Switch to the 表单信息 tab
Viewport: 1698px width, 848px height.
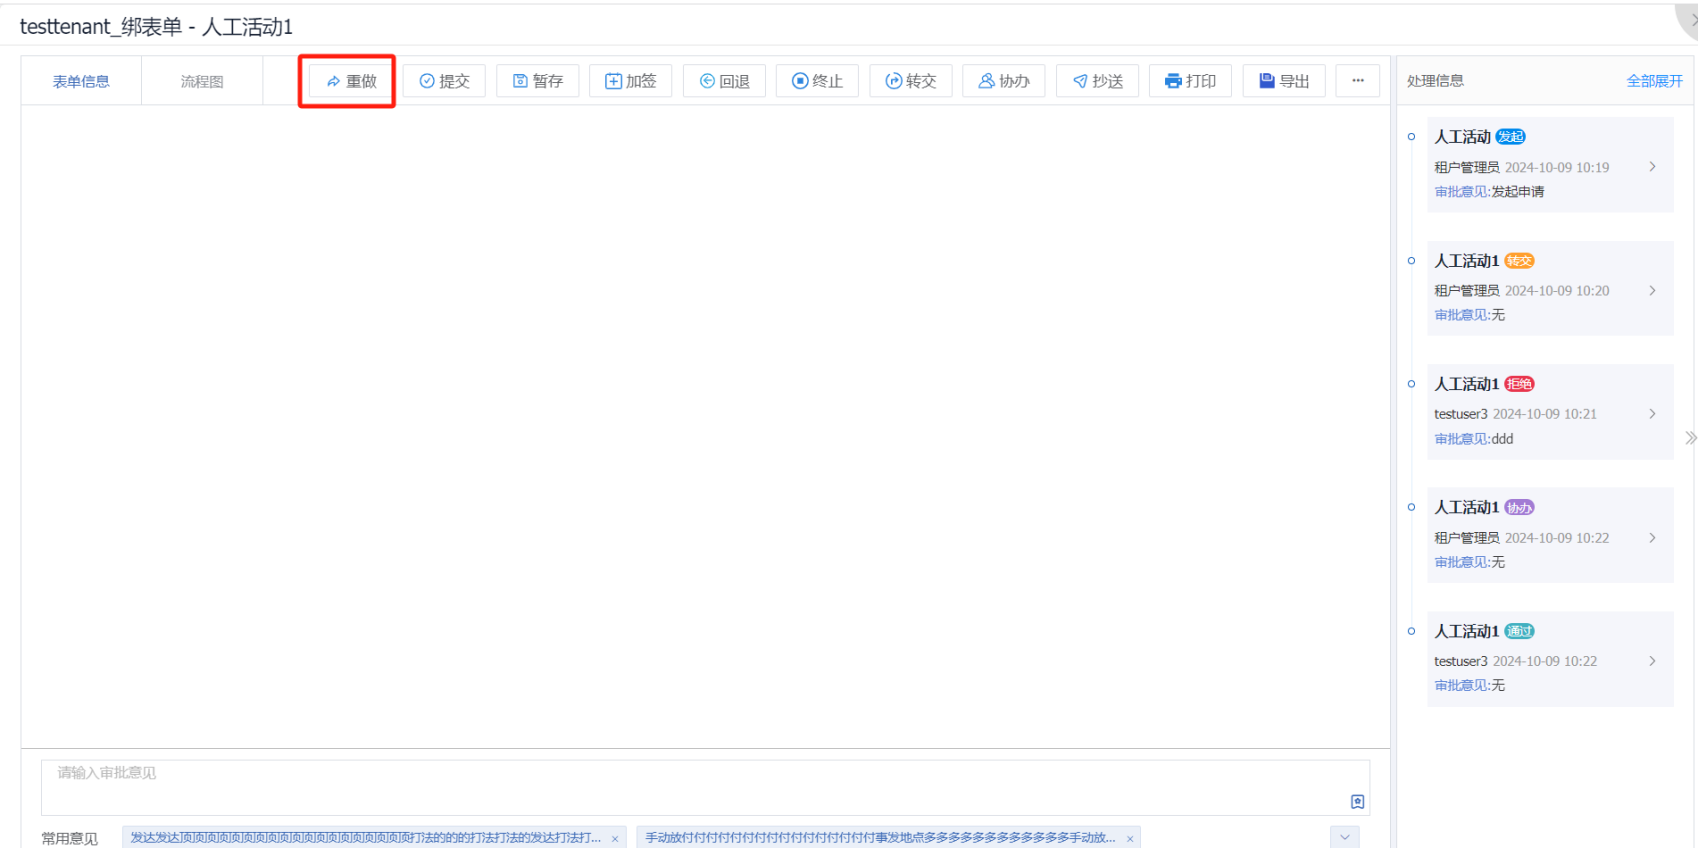(81, 82)
